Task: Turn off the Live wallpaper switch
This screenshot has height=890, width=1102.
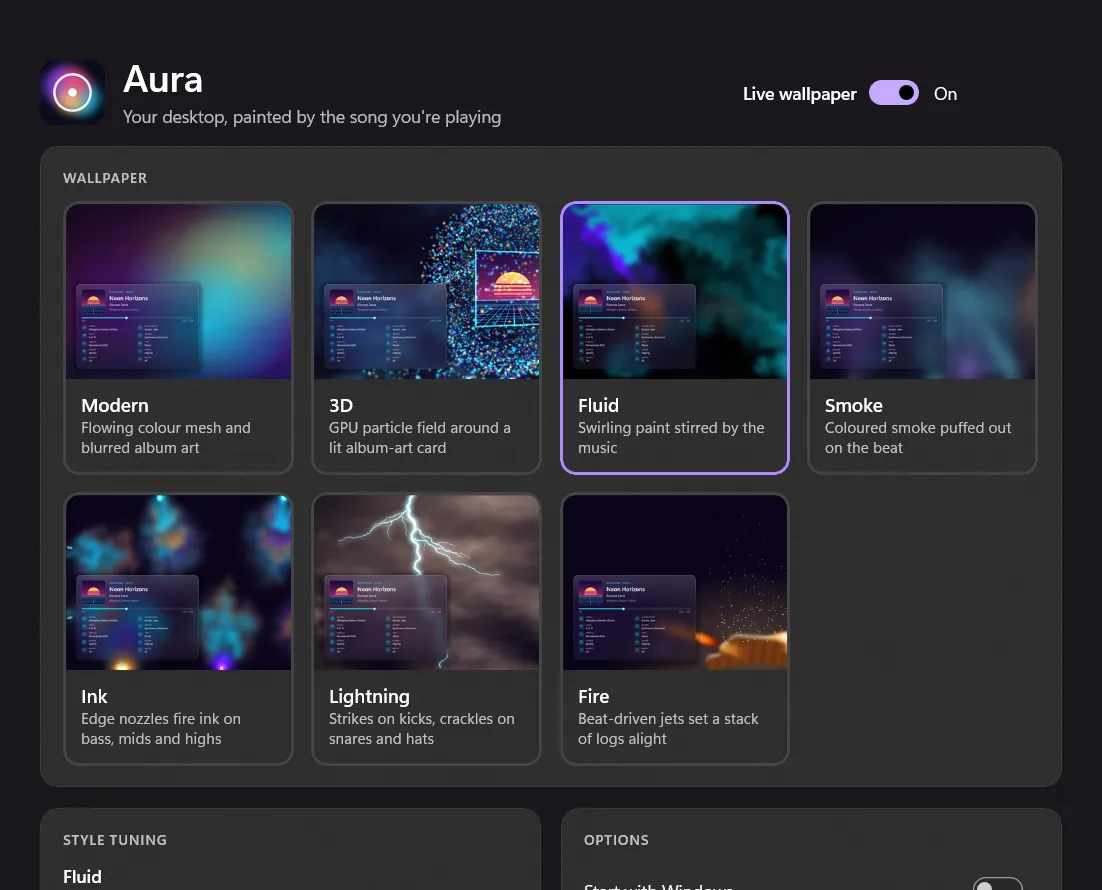Action: 893,93
